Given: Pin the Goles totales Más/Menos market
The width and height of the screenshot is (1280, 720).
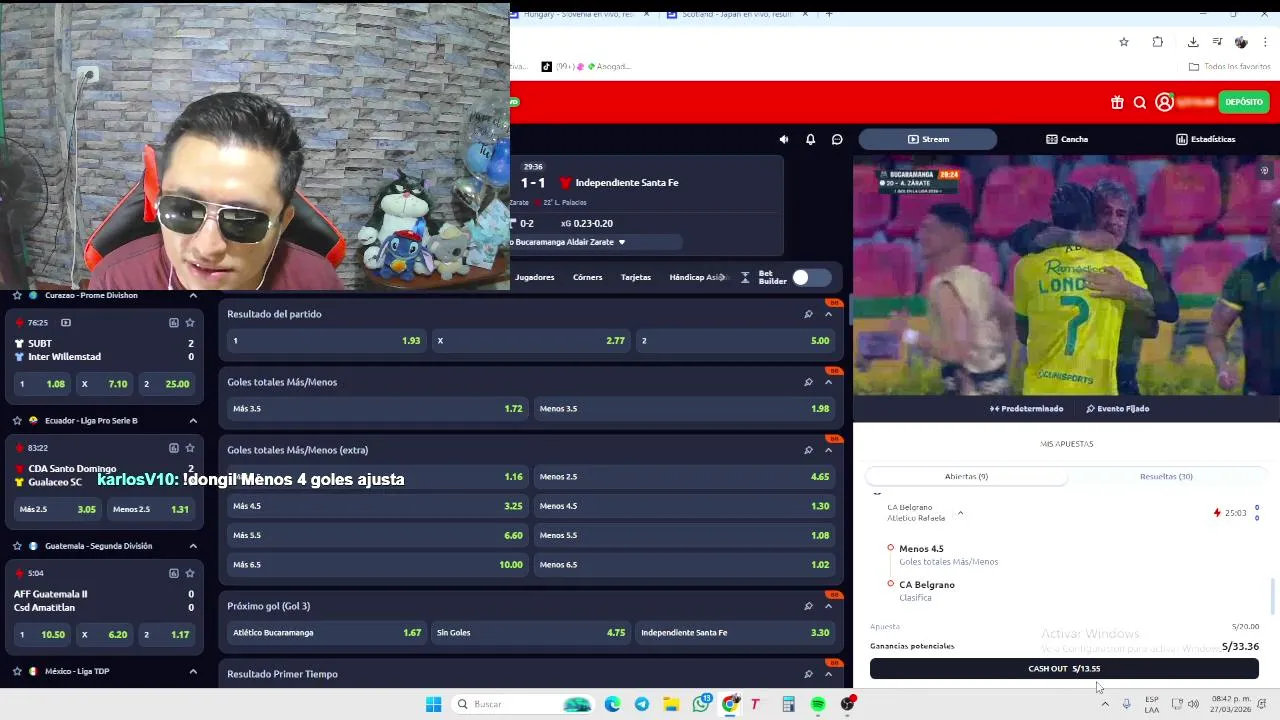Looking at the screenshot, I should [808, 382].
